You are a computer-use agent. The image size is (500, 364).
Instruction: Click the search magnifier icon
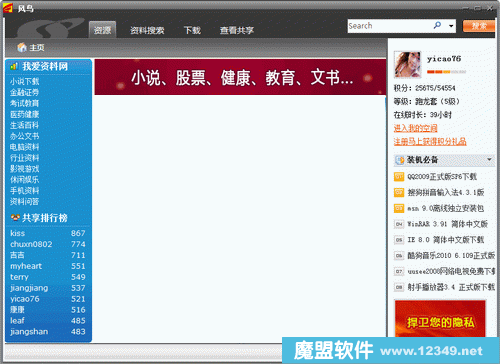(437, 26)
